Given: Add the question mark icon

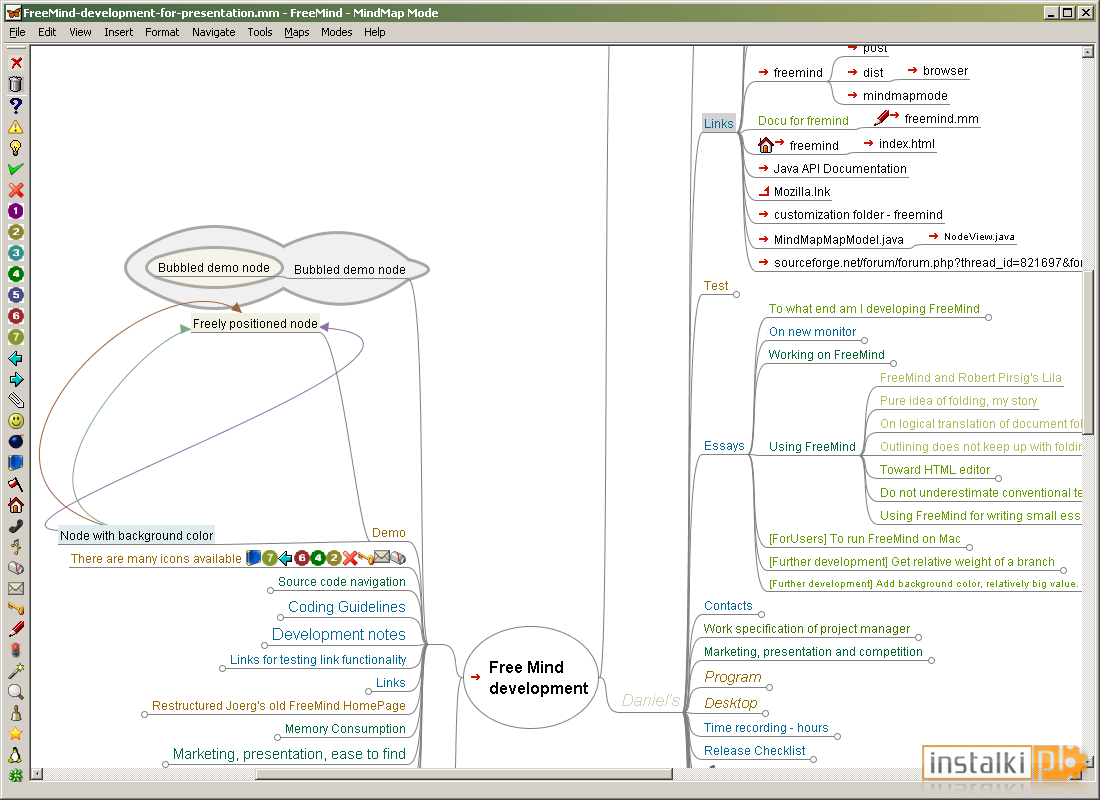Looking at the screenshot, I should [x=15, y=105].
